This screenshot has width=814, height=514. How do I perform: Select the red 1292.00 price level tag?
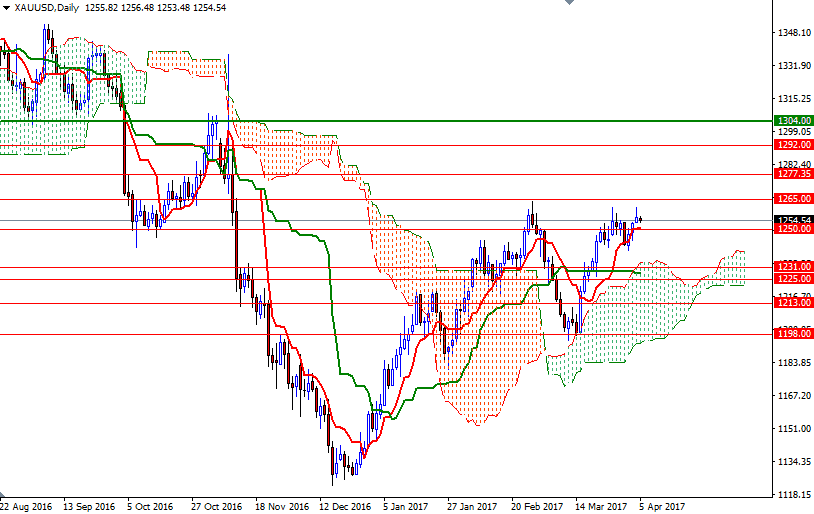point(793,144)
